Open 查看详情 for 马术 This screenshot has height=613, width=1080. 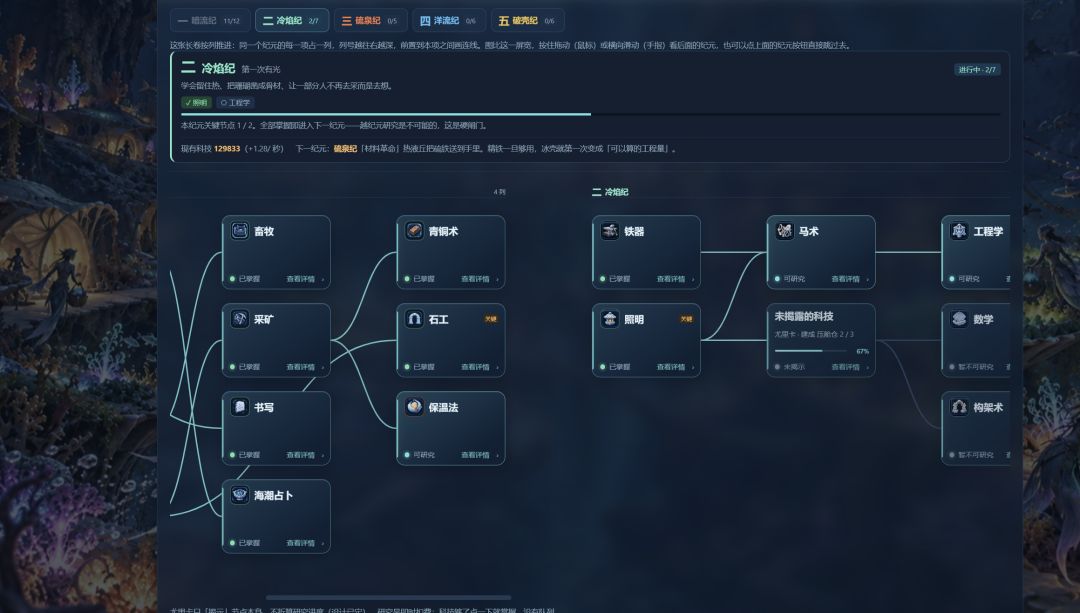[x=849, y=279]
